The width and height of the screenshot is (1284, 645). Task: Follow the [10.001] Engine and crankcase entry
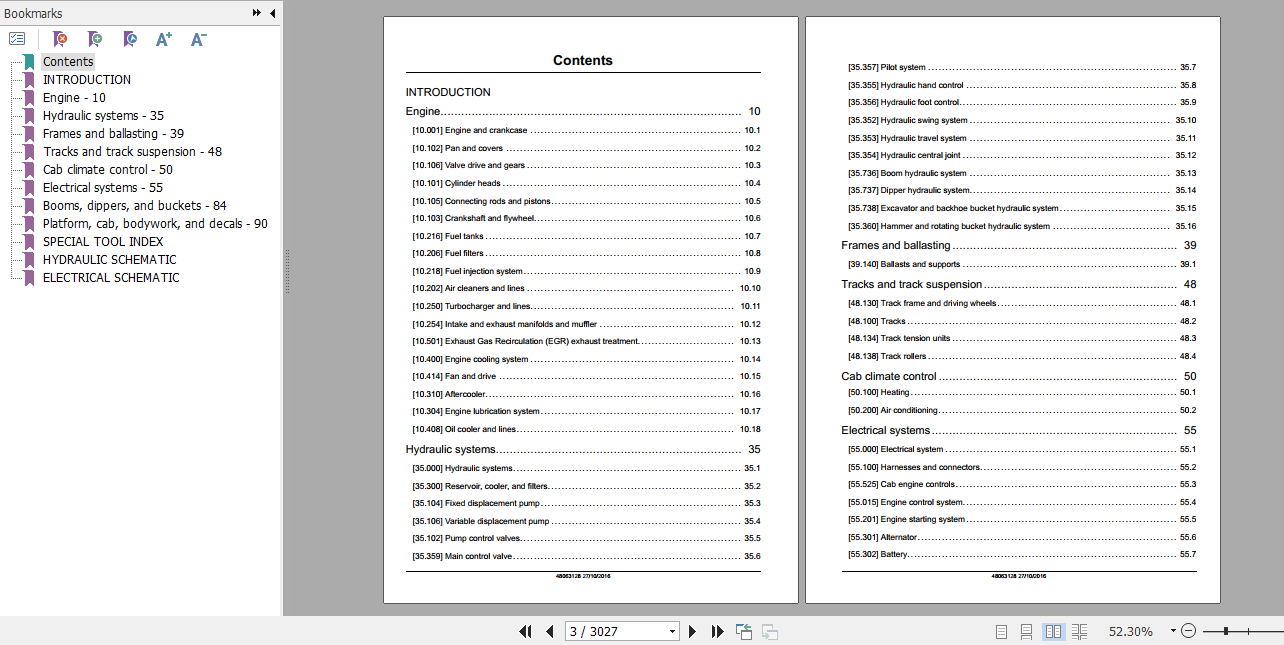pos(586,130)
